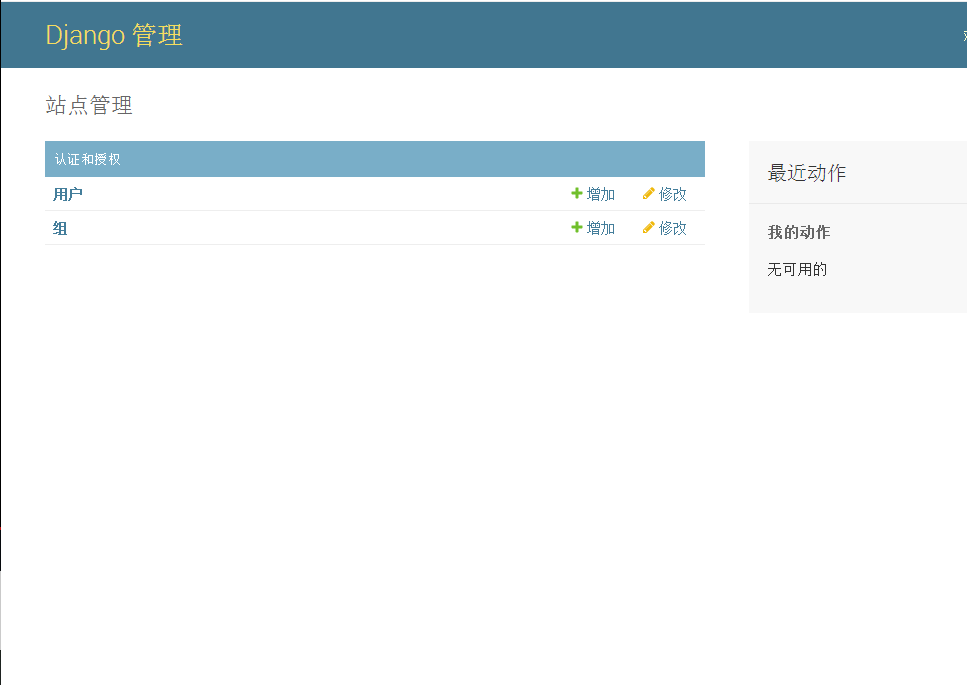Click the user link at the top-right header
Viewport: 967px width, 685px height.
[x=961, y=33]
